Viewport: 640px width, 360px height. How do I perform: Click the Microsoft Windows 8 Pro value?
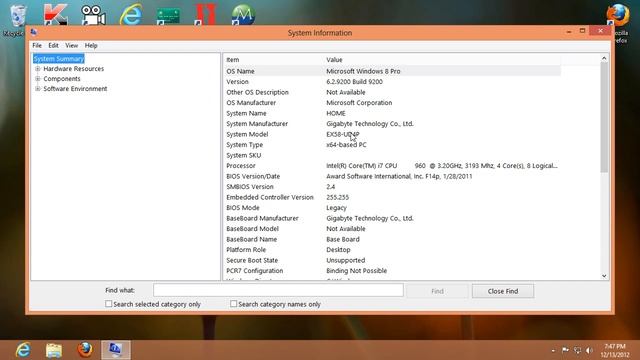(x=363, y=71)
